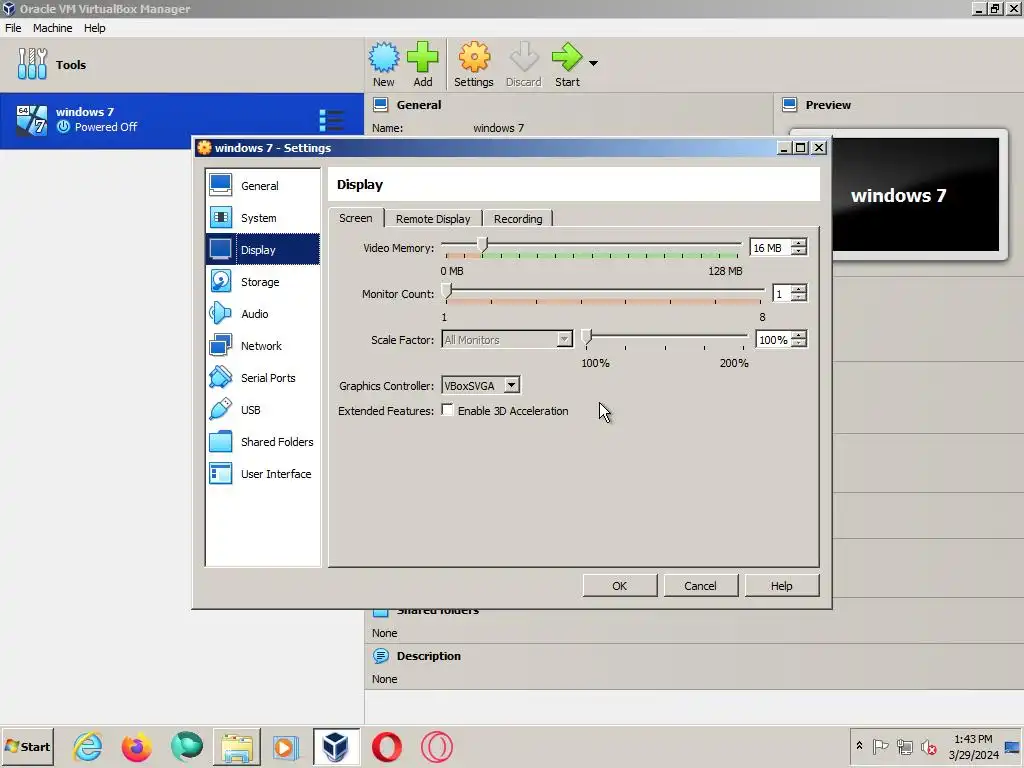Click the Discard toolbar icon
This screenshot has height=768, width=1024.
click(523, 64)
